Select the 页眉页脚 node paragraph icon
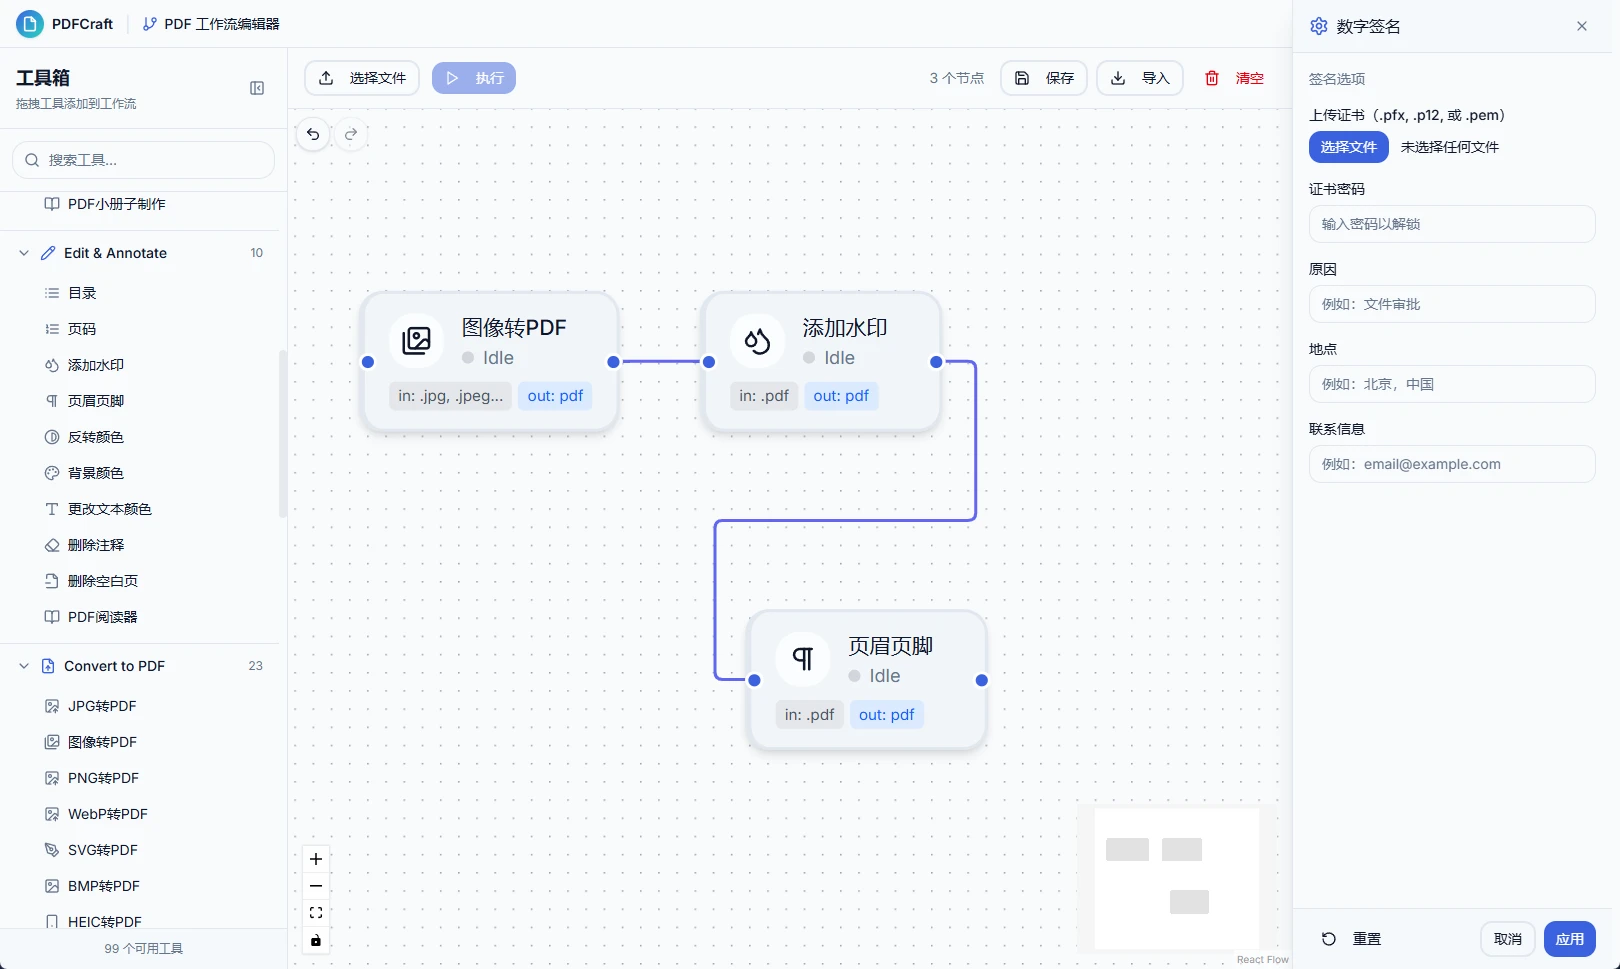The height and width of the screenshot is (969, 1620). tap(802, 658)
